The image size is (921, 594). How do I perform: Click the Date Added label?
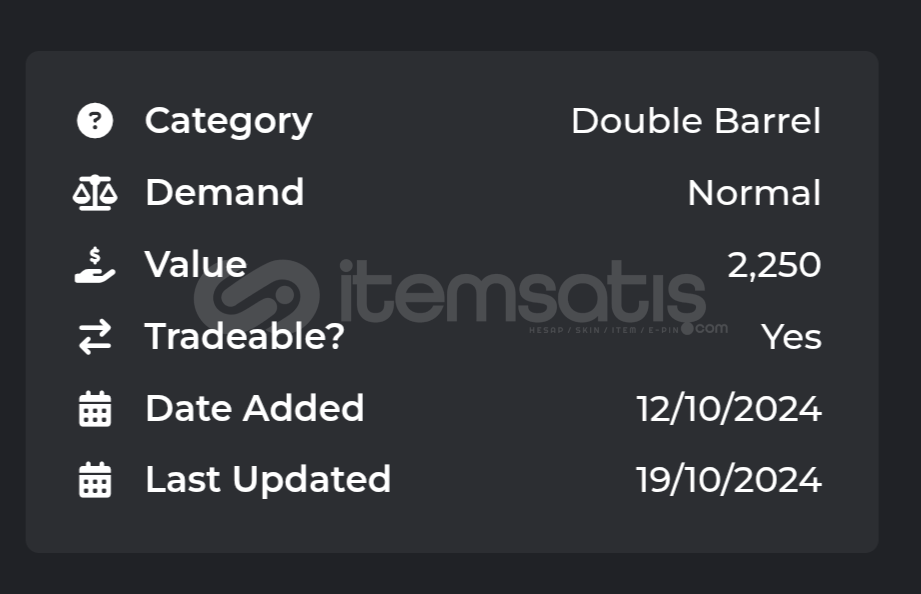(254, 408)
